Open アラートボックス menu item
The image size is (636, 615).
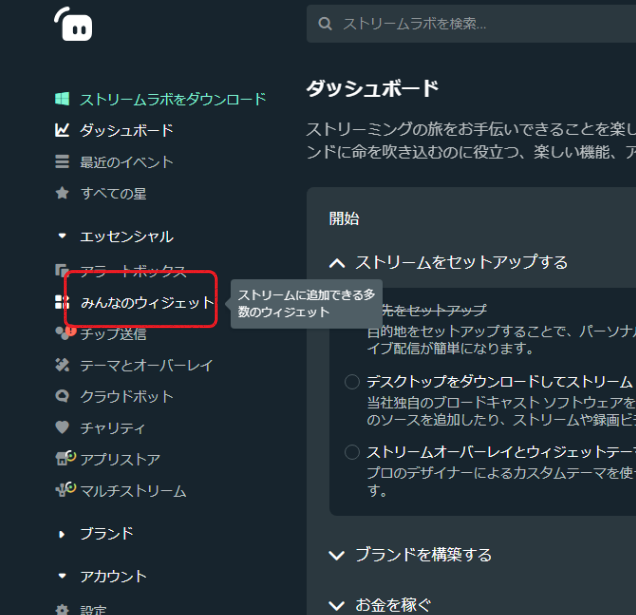[x=133, y=271]
